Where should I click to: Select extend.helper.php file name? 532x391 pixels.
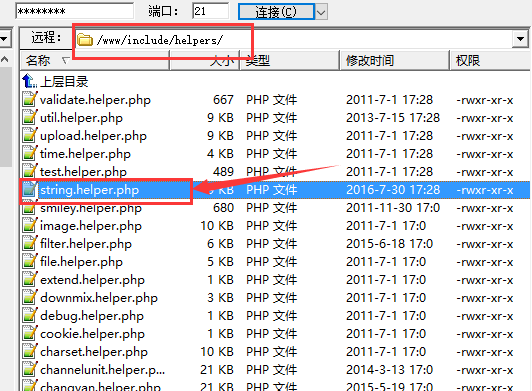92,280
